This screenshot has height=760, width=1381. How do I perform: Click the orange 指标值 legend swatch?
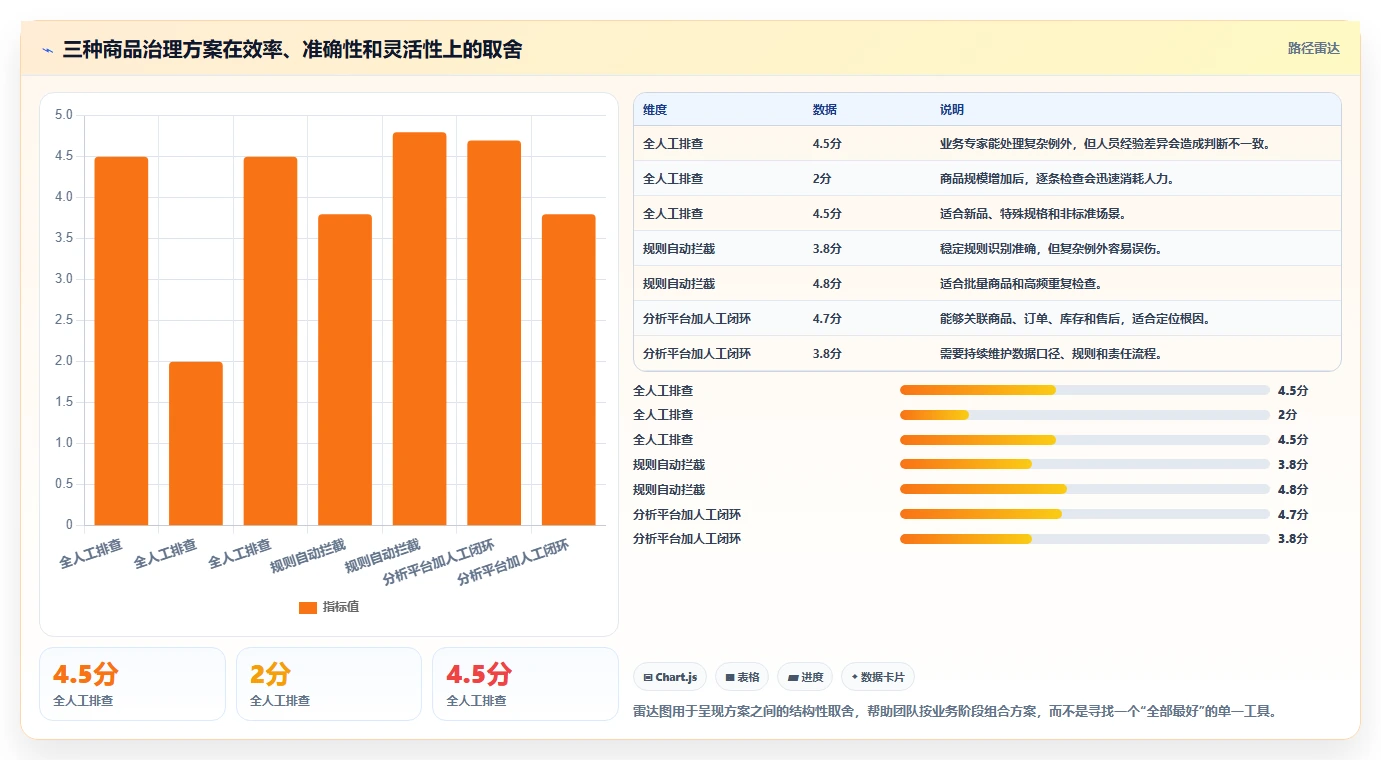point(308,607)
